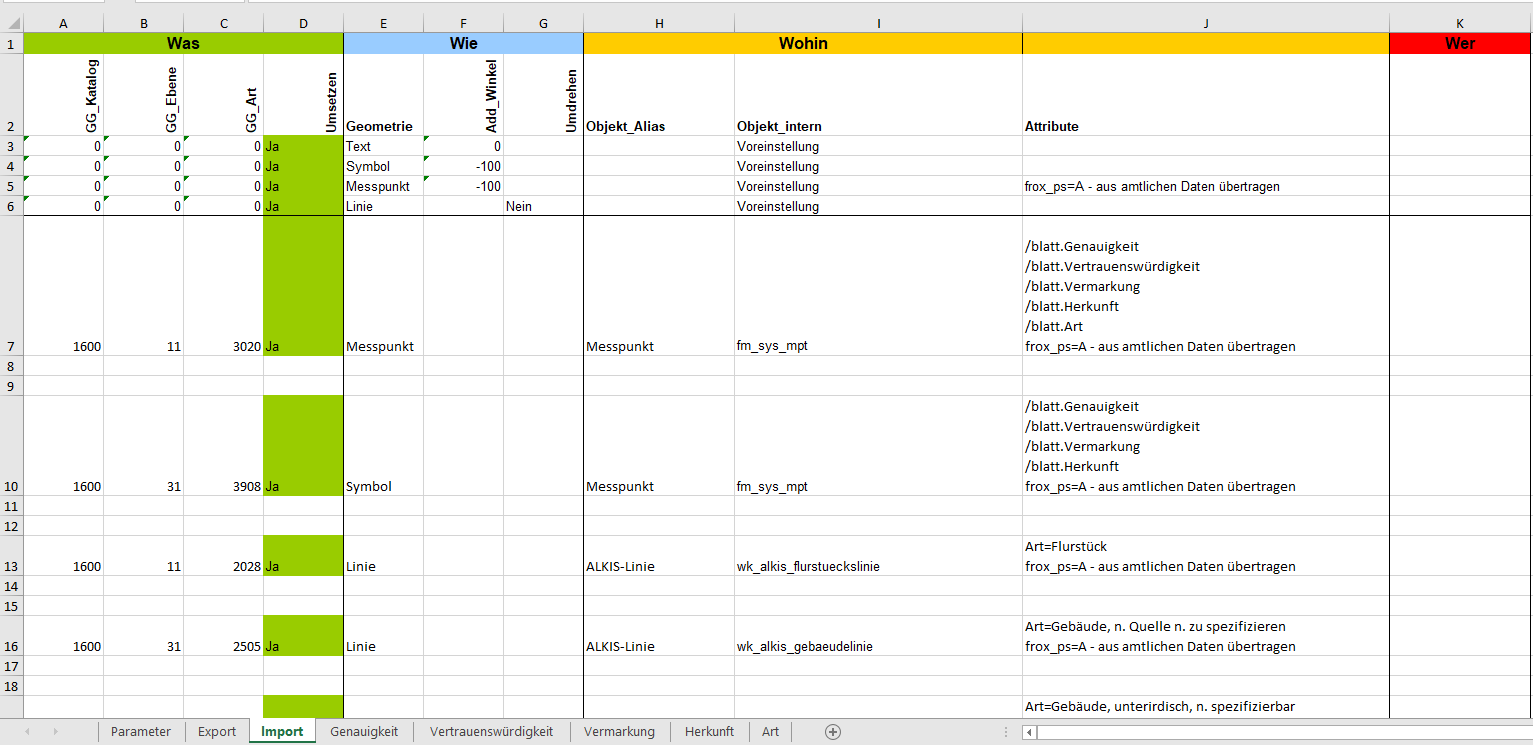1533x745 pixels.
Task: Click the previous sheet navigation arrow
Action: [x=27, y=732]
